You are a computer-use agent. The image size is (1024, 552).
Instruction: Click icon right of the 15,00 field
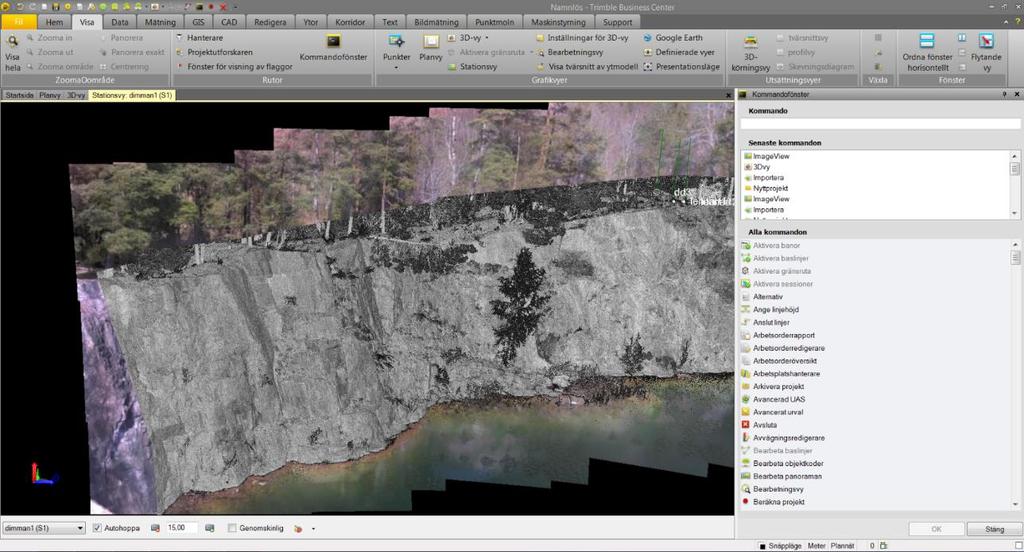point(210,528)
